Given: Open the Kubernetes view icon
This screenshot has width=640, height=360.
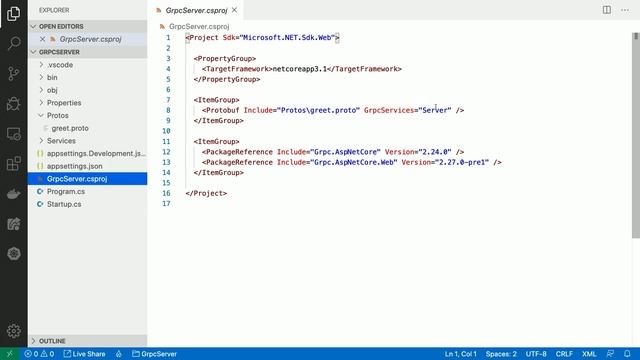Looking at the screenshot, I should click(x=13, y=253).
